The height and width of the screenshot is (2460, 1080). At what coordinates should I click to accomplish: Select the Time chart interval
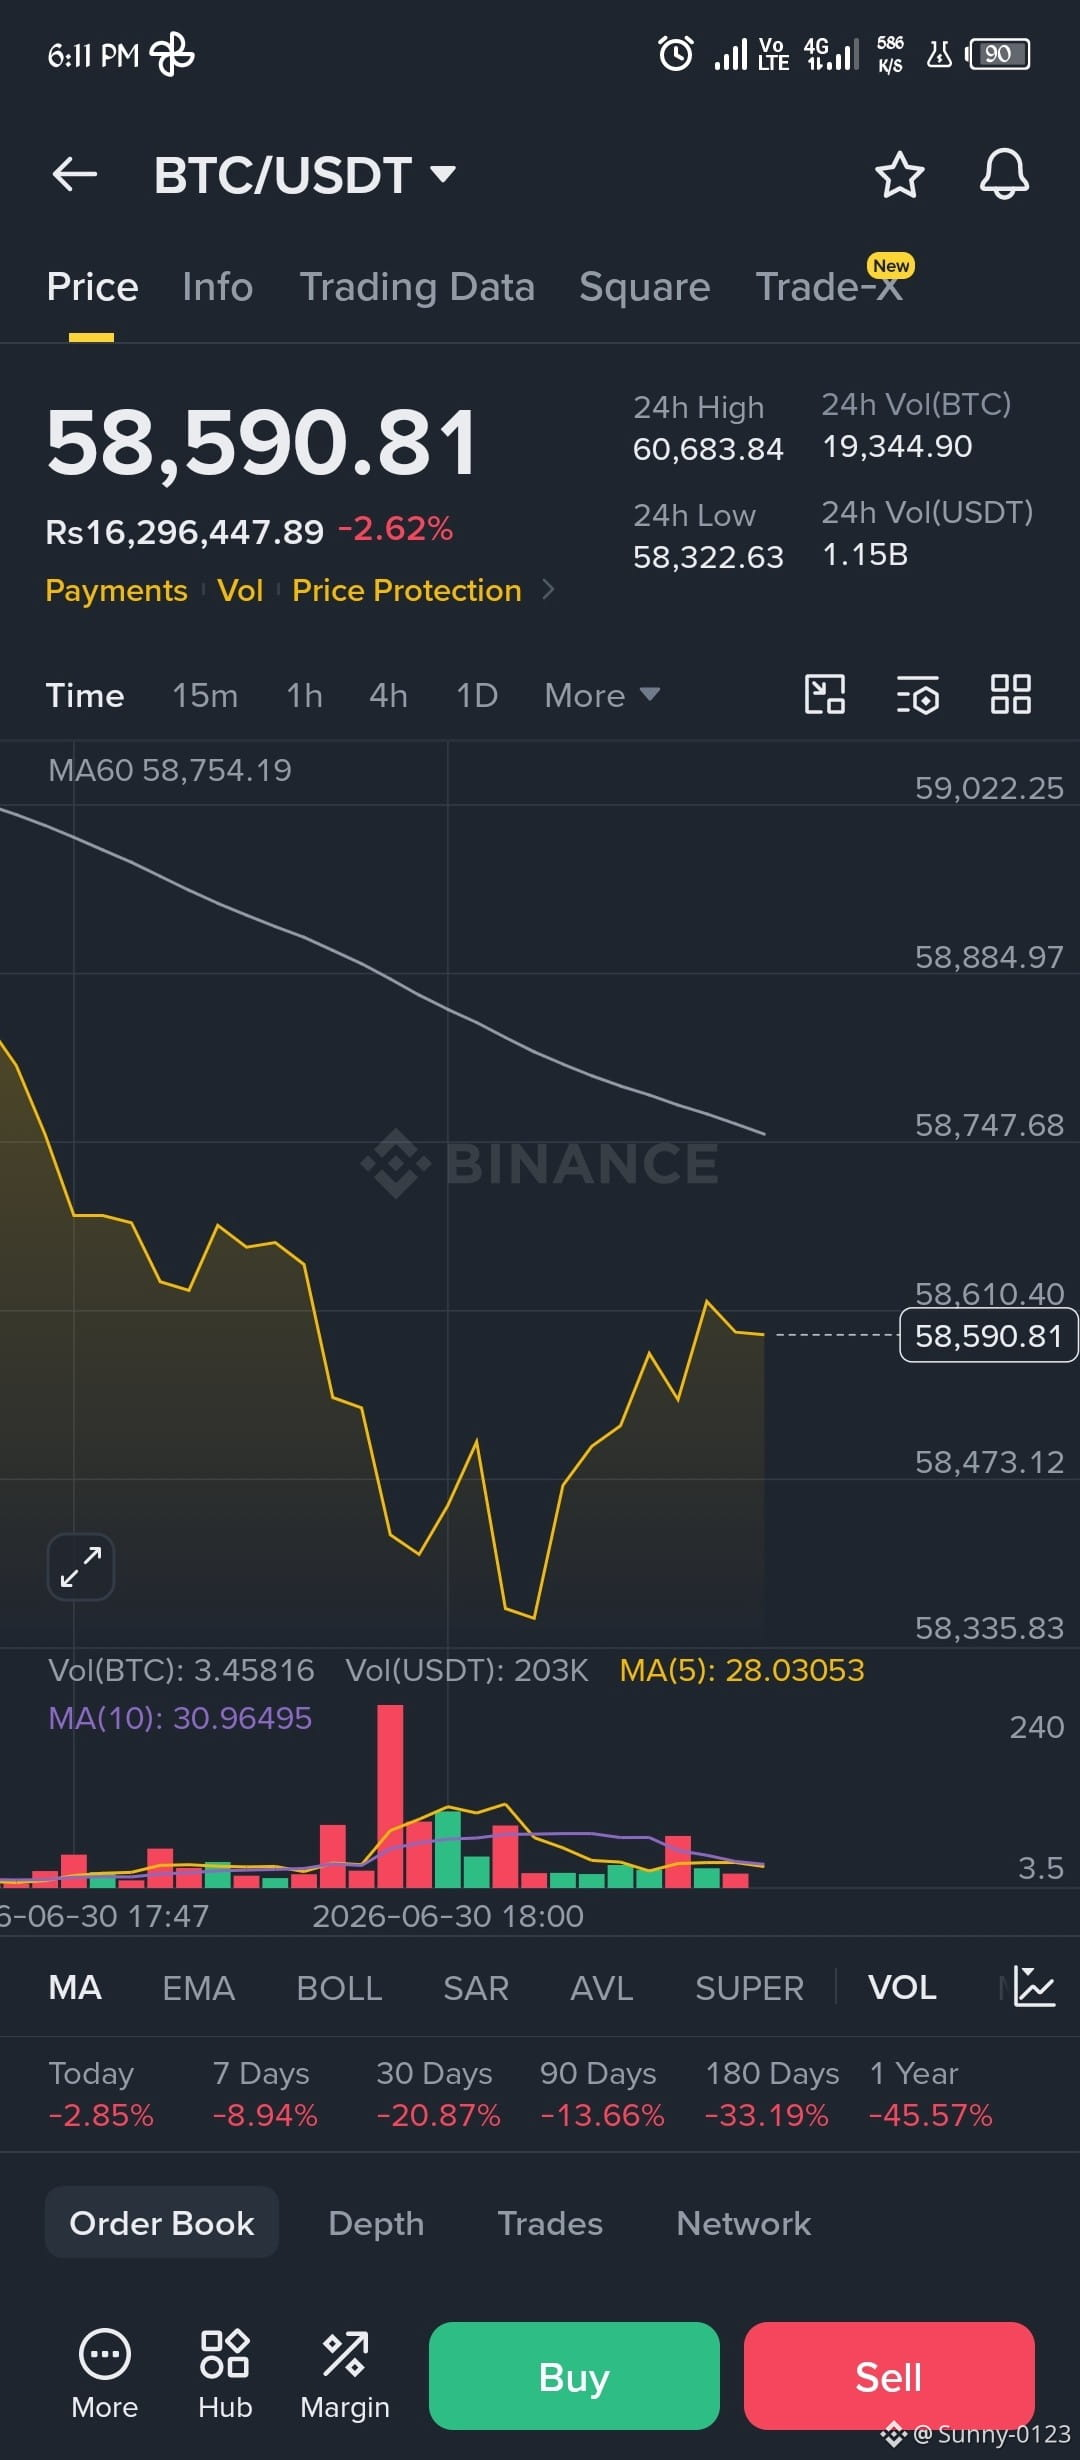(x=85, y=695)
